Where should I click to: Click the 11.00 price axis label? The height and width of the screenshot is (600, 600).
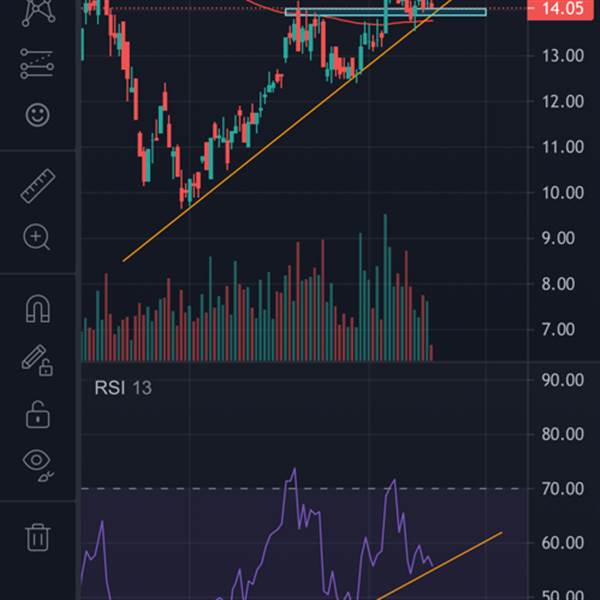pyautogui.click(x=562, y=147)
